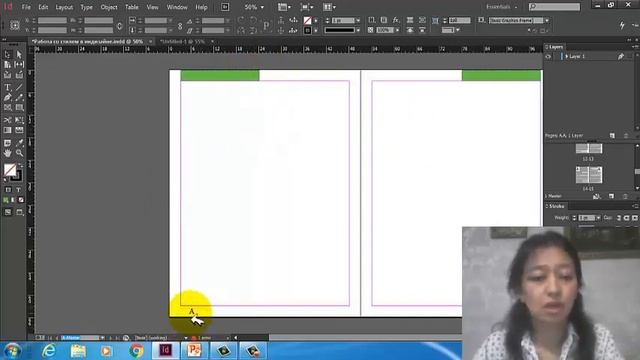The width and height of the screenshot is (640, 360).
Task: Open the Arrange Documents dropdown
Action: pos(329,7)
